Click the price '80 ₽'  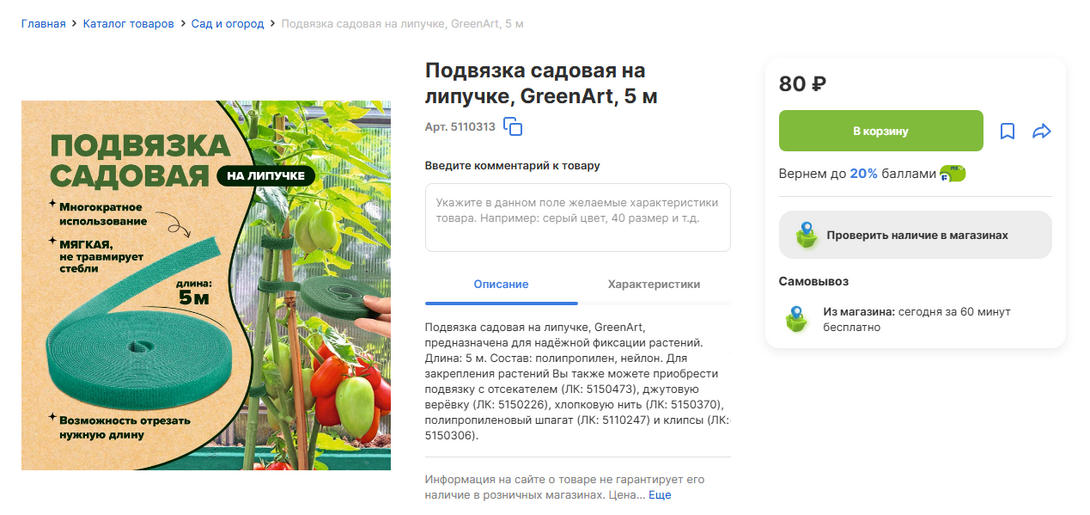tap(802, 84)
